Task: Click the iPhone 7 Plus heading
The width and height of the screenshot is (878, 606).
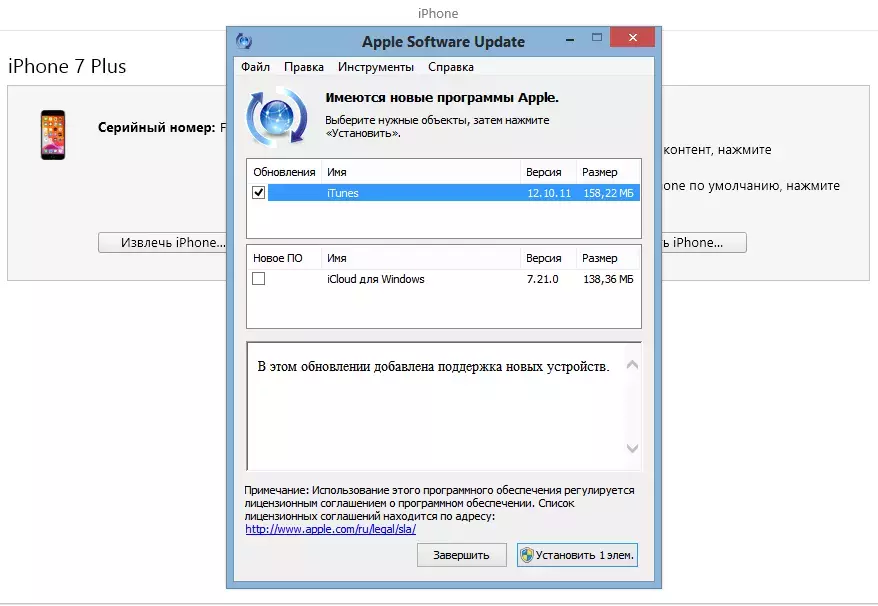Action: tap(67, 66)
